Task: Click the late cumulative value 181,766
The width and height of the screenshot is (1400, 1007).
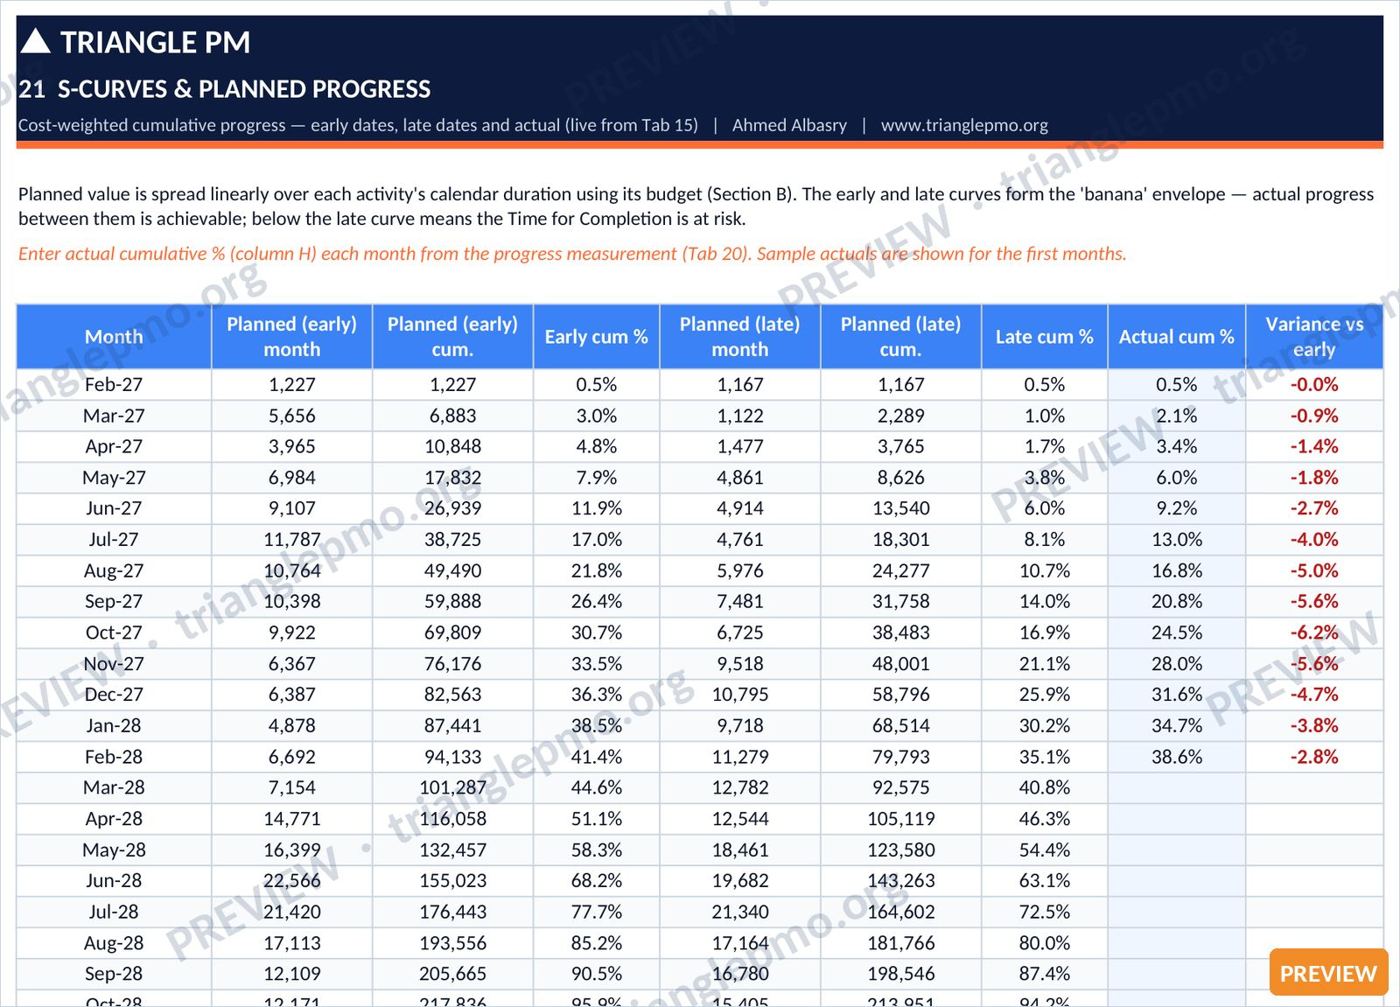Action: point(901,943)
